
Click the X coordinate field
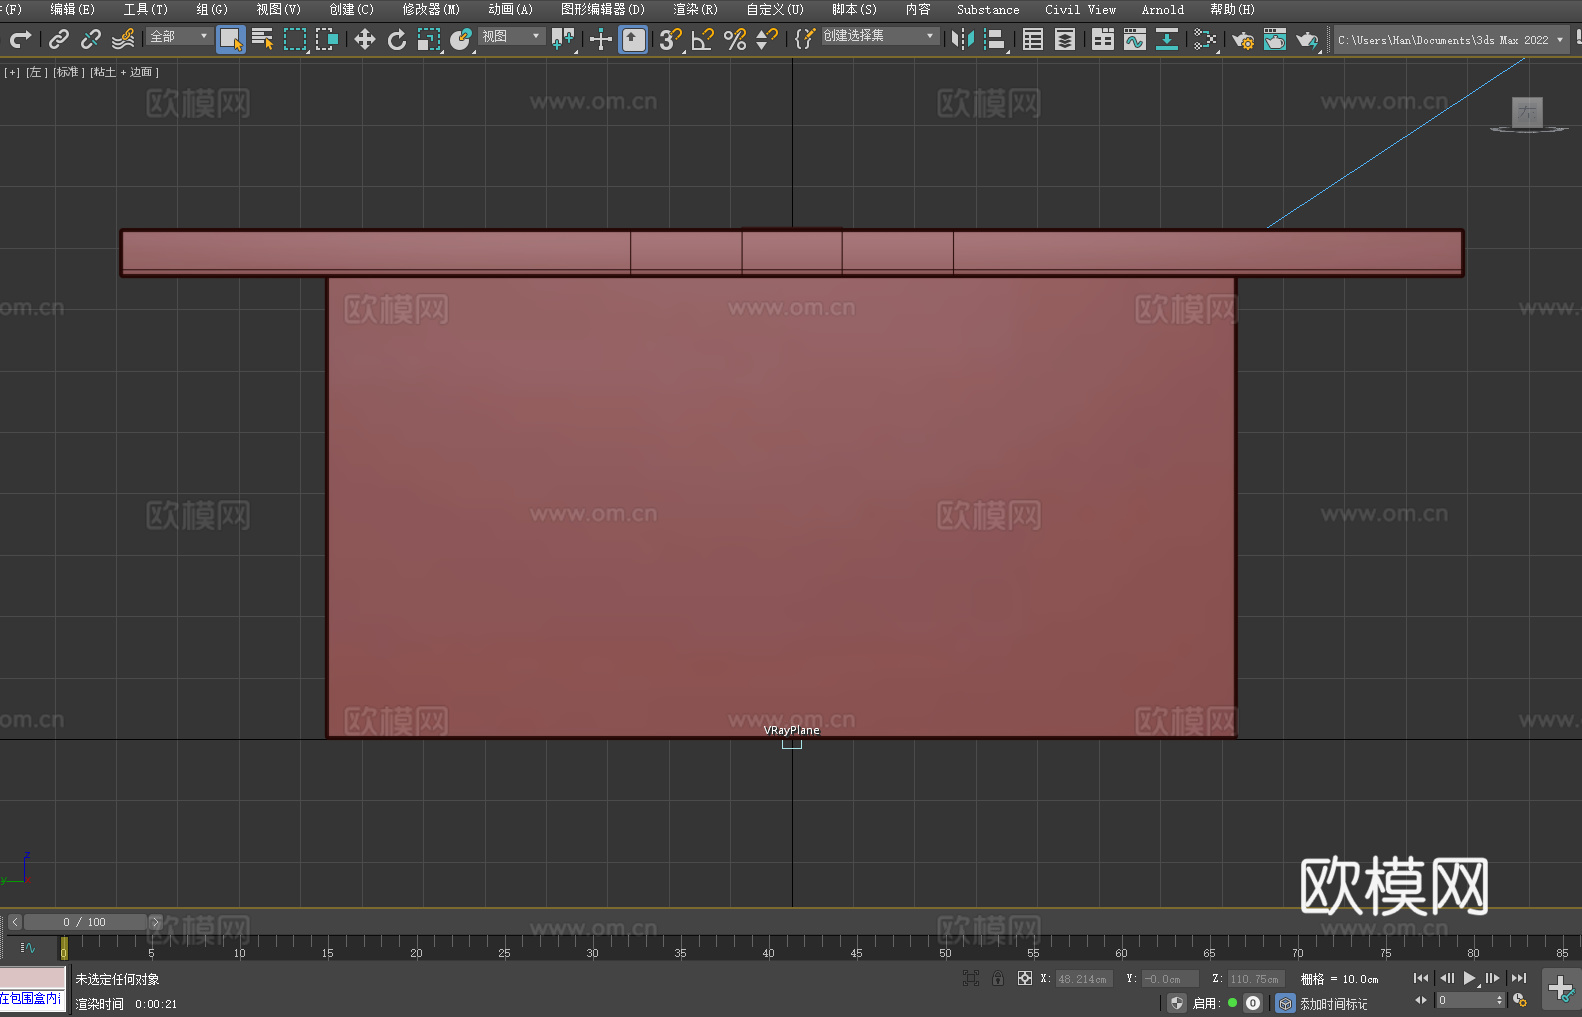(x=1084, y=979)
